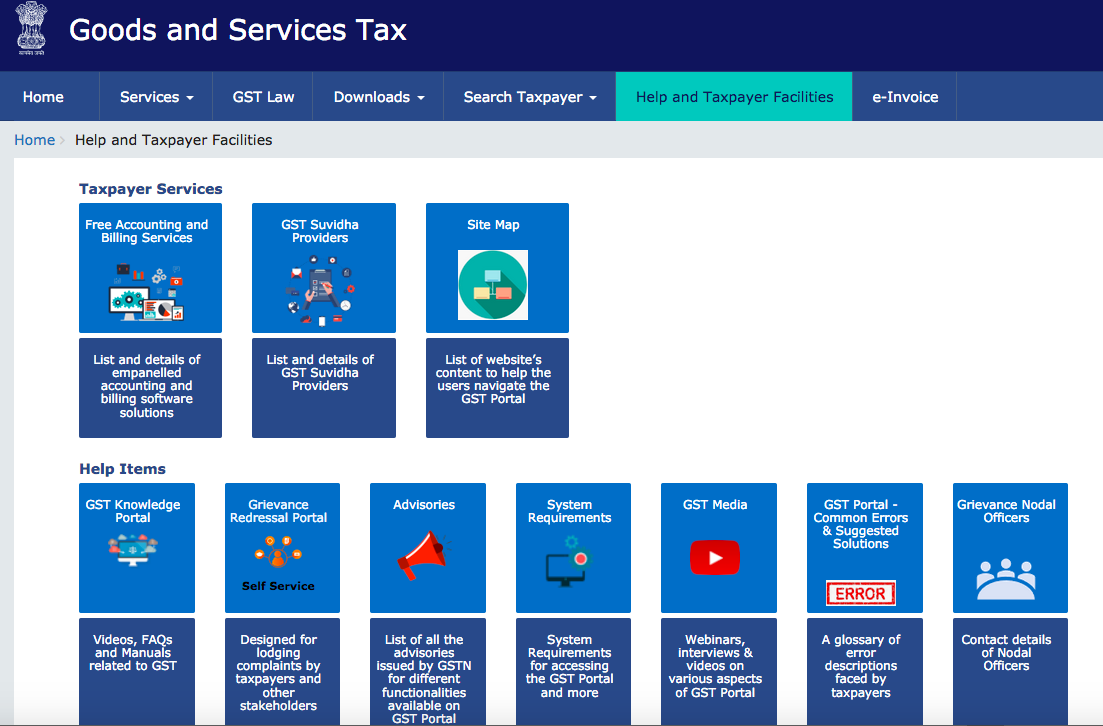This screenshot has height=726, width=1103.
Task: Expand the Services dropdown
Action: click(155, 96)
